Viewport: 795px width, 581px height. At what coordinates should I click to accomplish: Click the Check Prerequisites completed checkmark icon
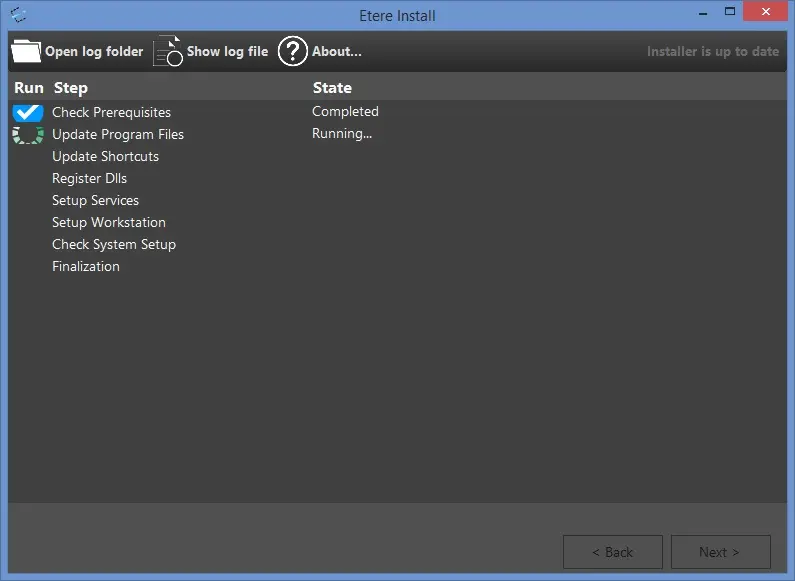click(28, 113)
